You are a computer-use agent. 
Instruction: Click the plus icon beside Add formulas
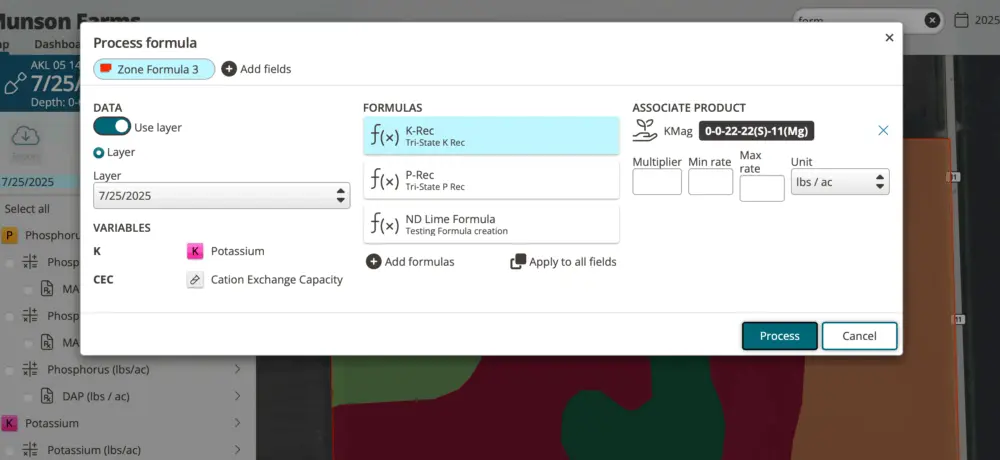pyautogui.click(x=373, y=262)
